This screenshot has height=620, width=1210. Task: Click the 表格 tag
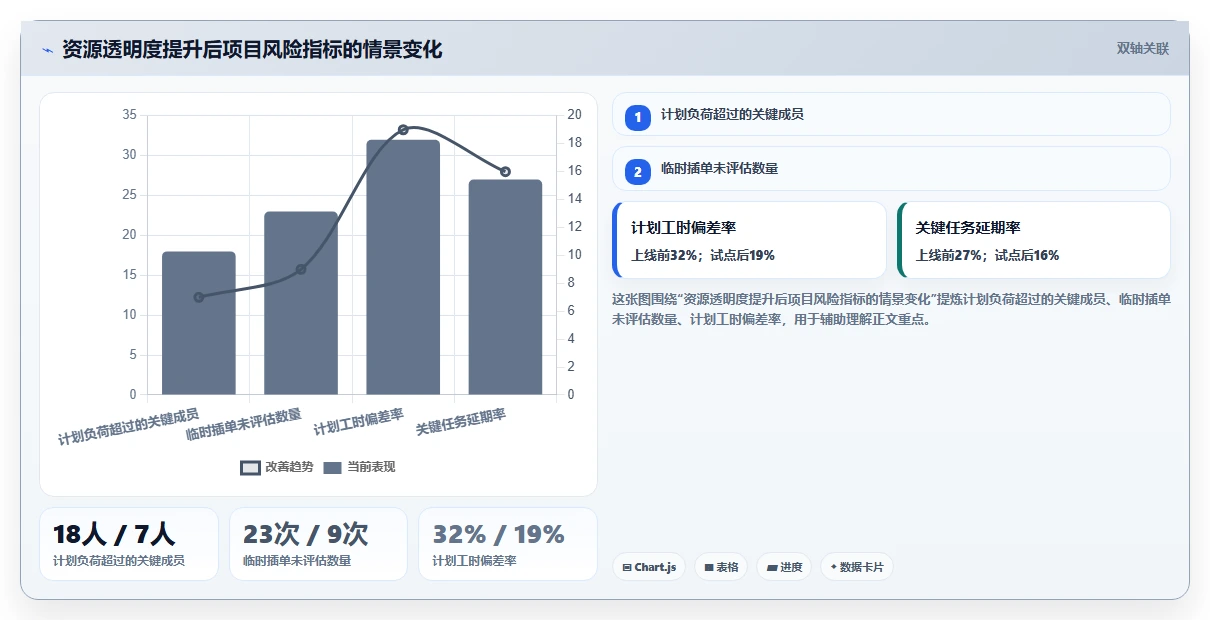click(721, 567)
